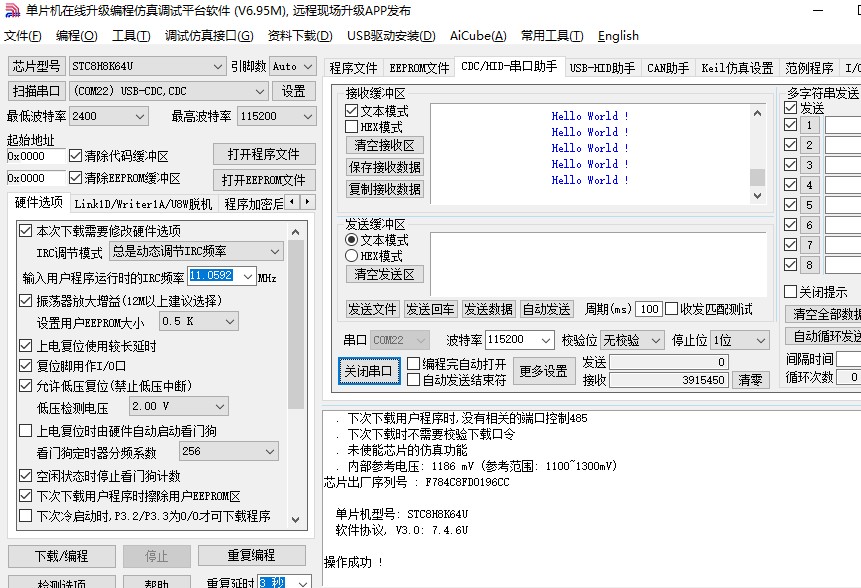Switch to CAN助手 tab
Screen dimensions: 861x588
click(x=668, y=68)
